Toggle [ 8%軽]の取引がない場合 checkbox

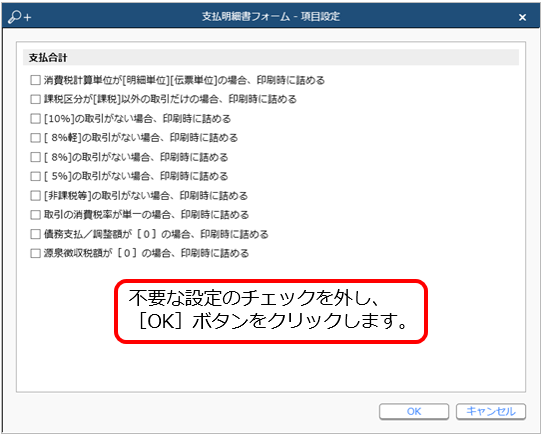click(x=35, y=138)
